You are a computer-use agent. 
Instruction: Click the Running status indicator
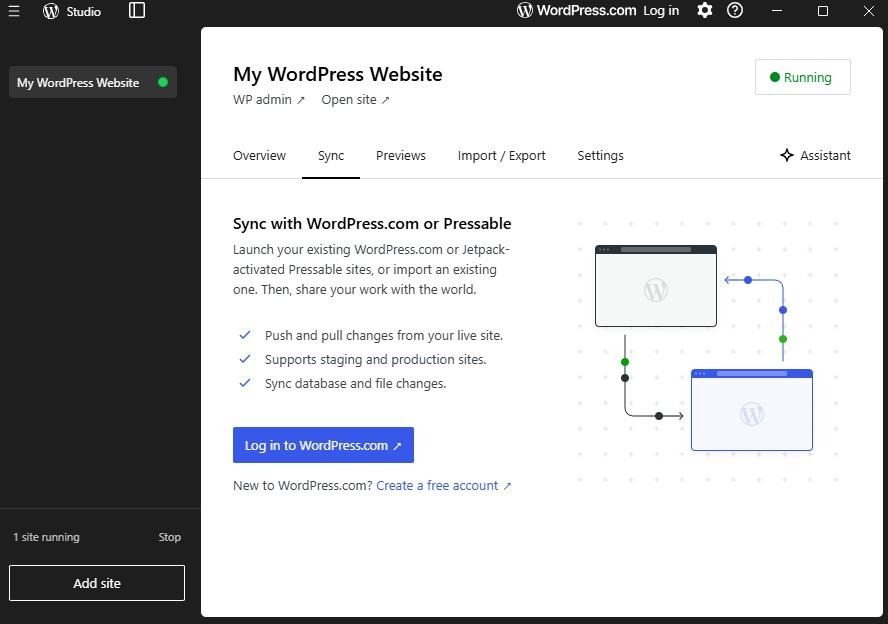point(802,76)
